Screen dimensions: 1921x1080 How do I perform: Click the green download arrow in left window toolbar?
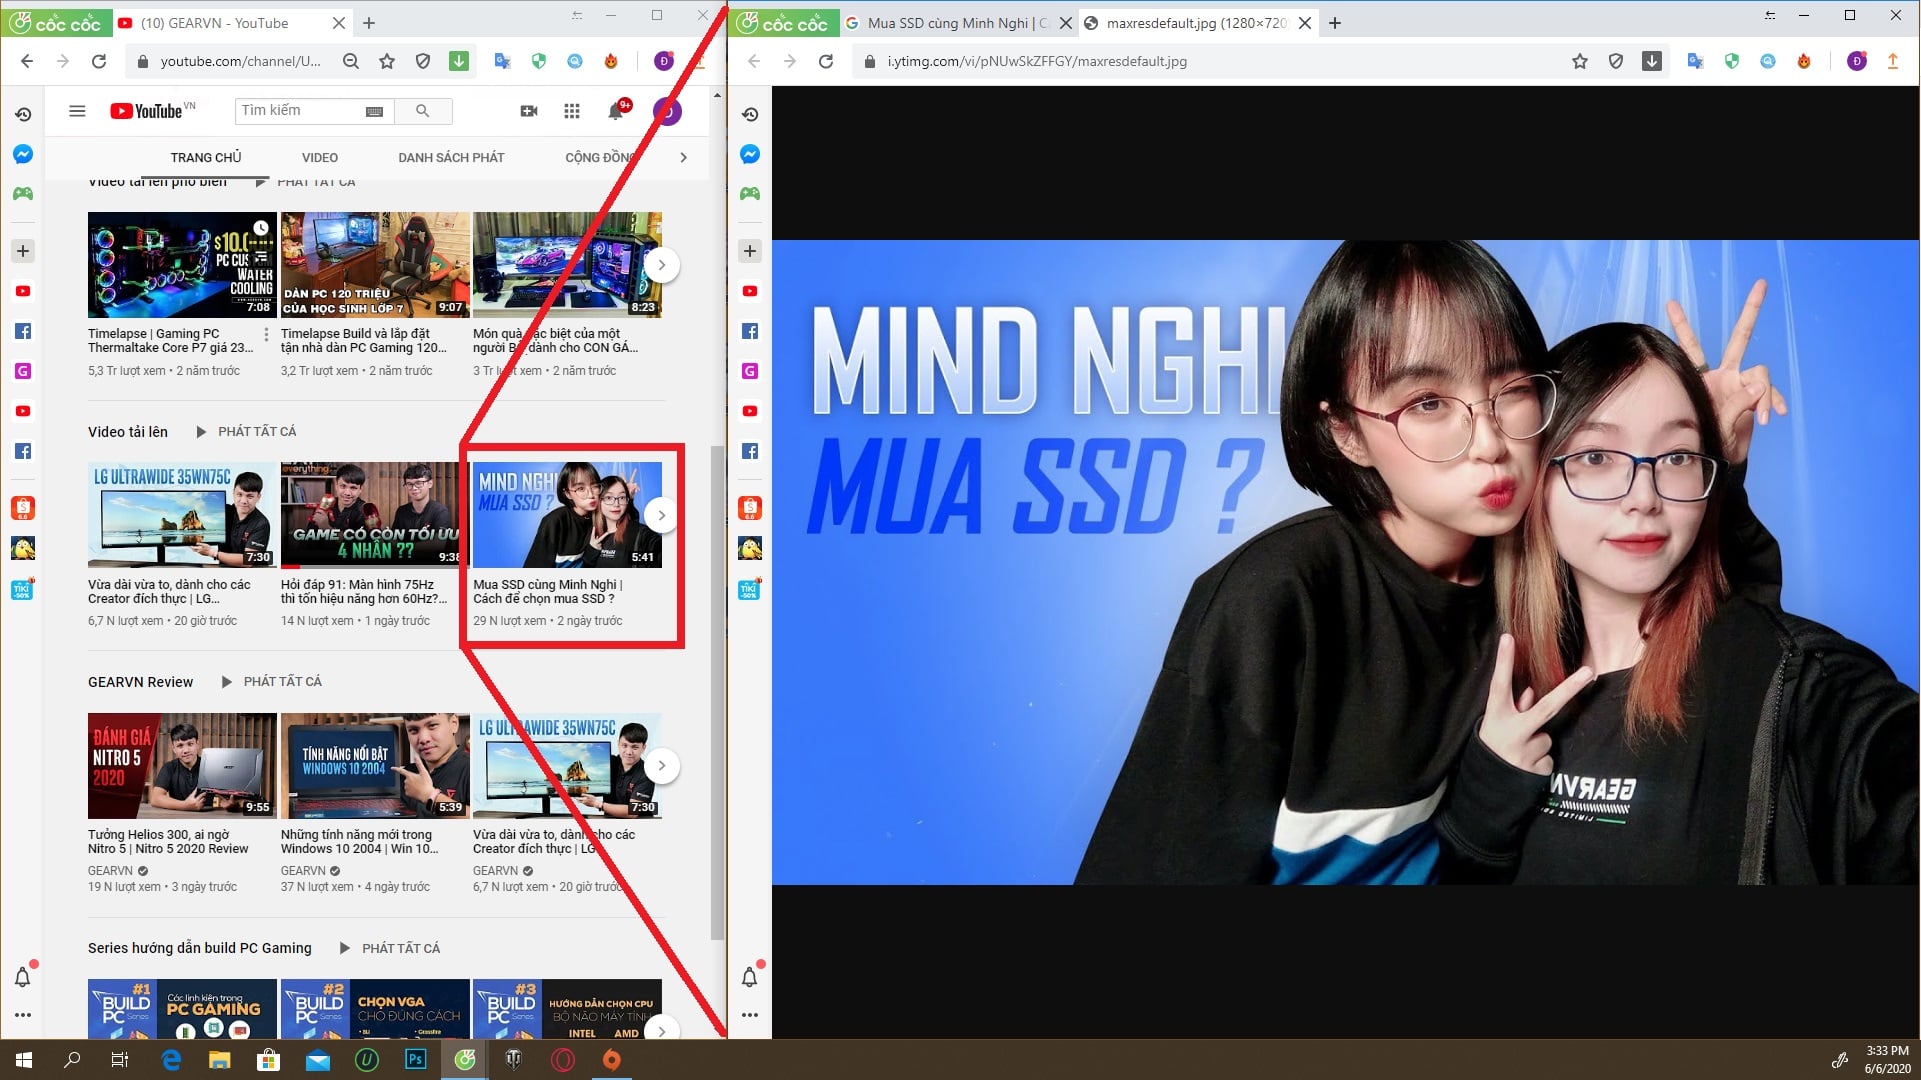point(459,61)
